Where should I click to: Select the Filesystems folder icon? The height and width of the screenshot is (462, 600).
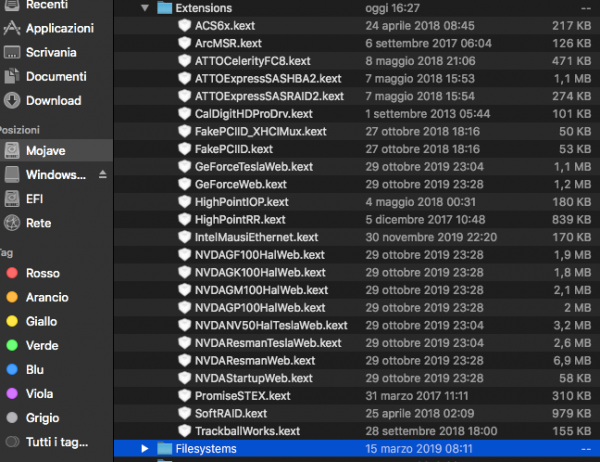click(165, 449)
